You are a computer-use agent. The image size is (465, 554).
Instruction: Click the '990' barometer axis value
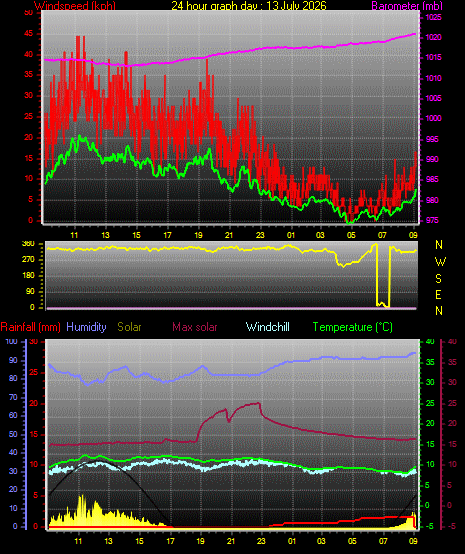click(432, 159)
